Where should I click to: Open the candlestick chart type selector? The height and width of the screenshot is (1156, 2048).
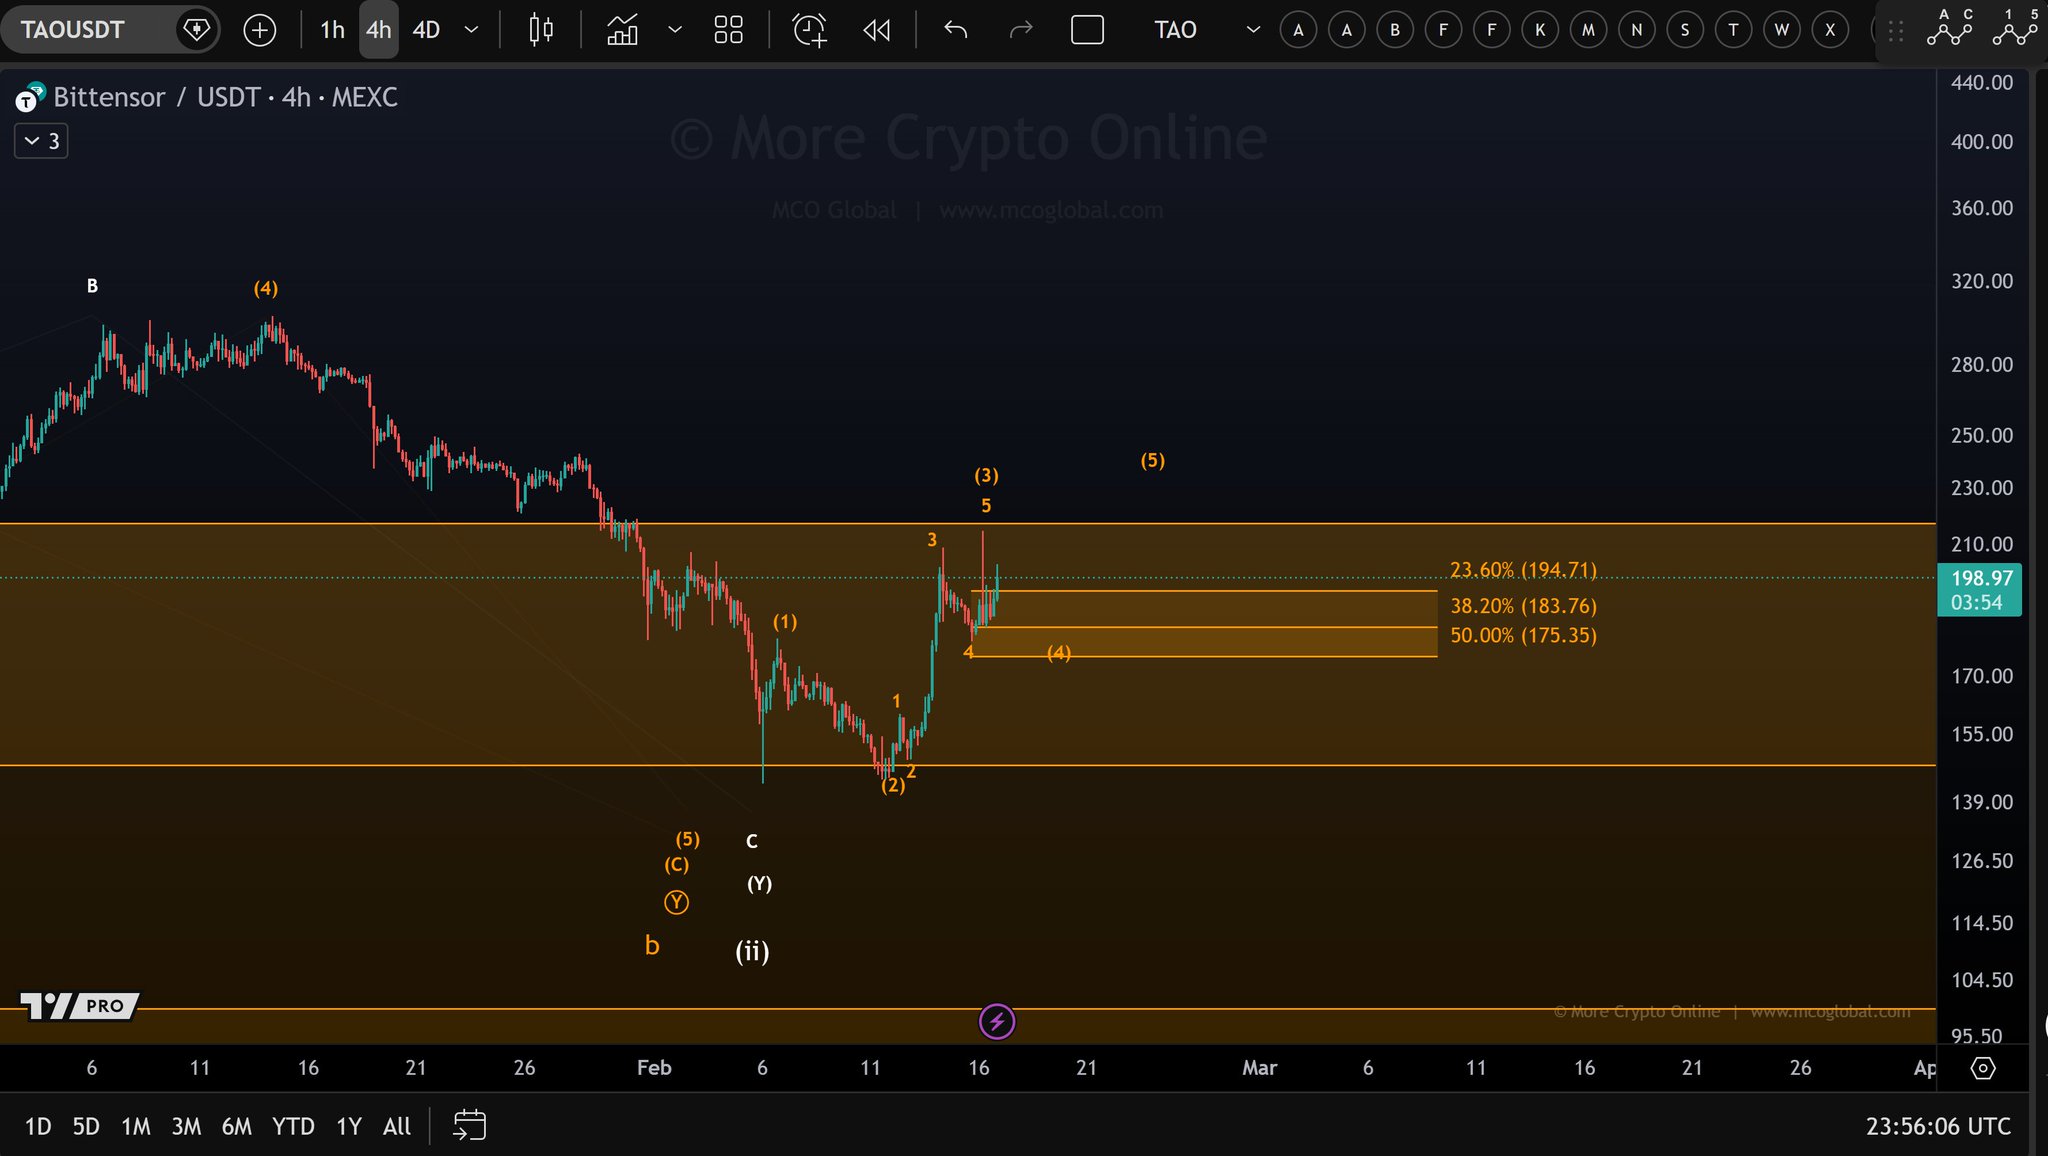point(541,30)
